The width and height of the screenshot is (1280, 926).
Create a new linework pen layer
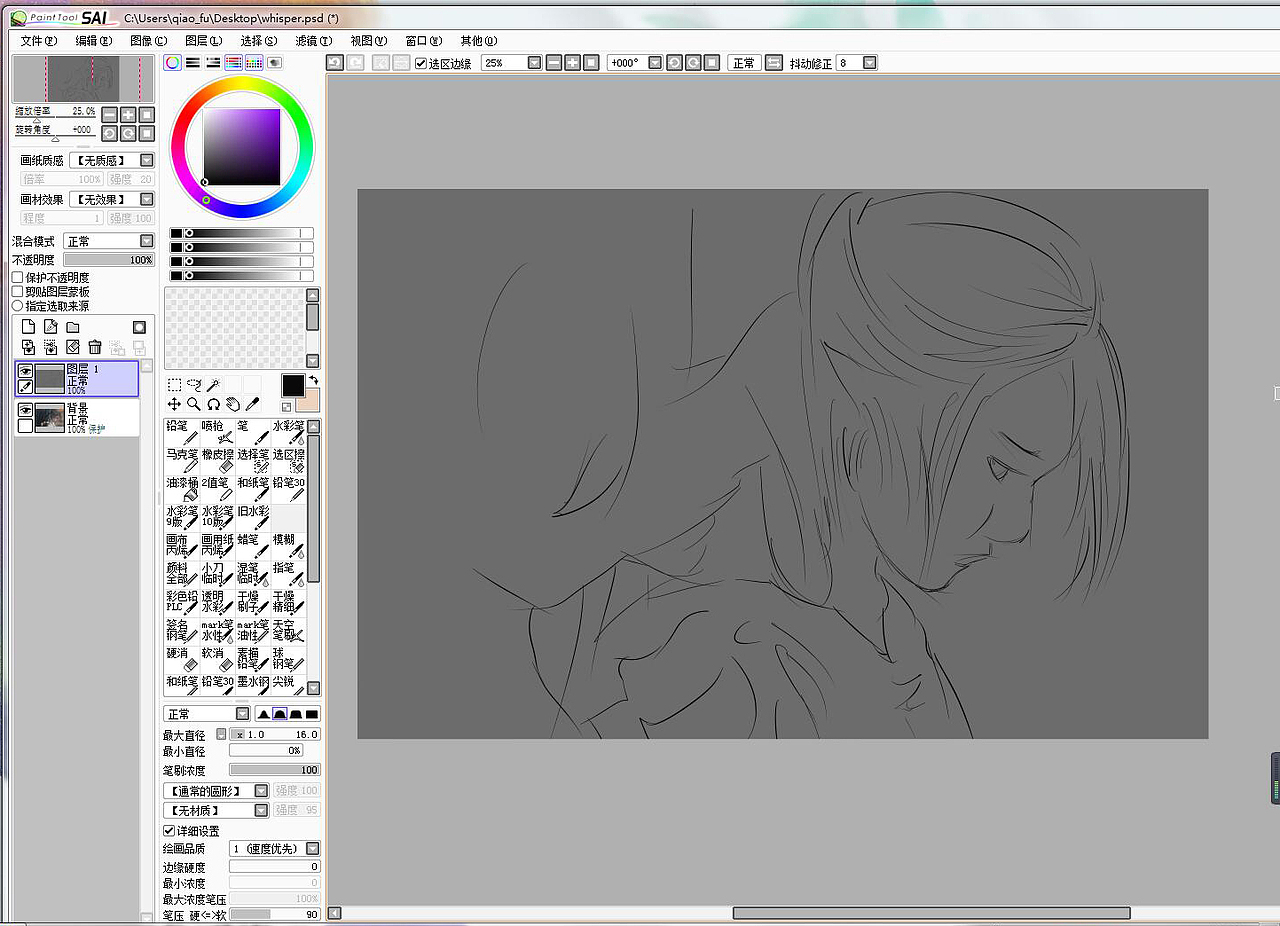[x=50, y=327]
